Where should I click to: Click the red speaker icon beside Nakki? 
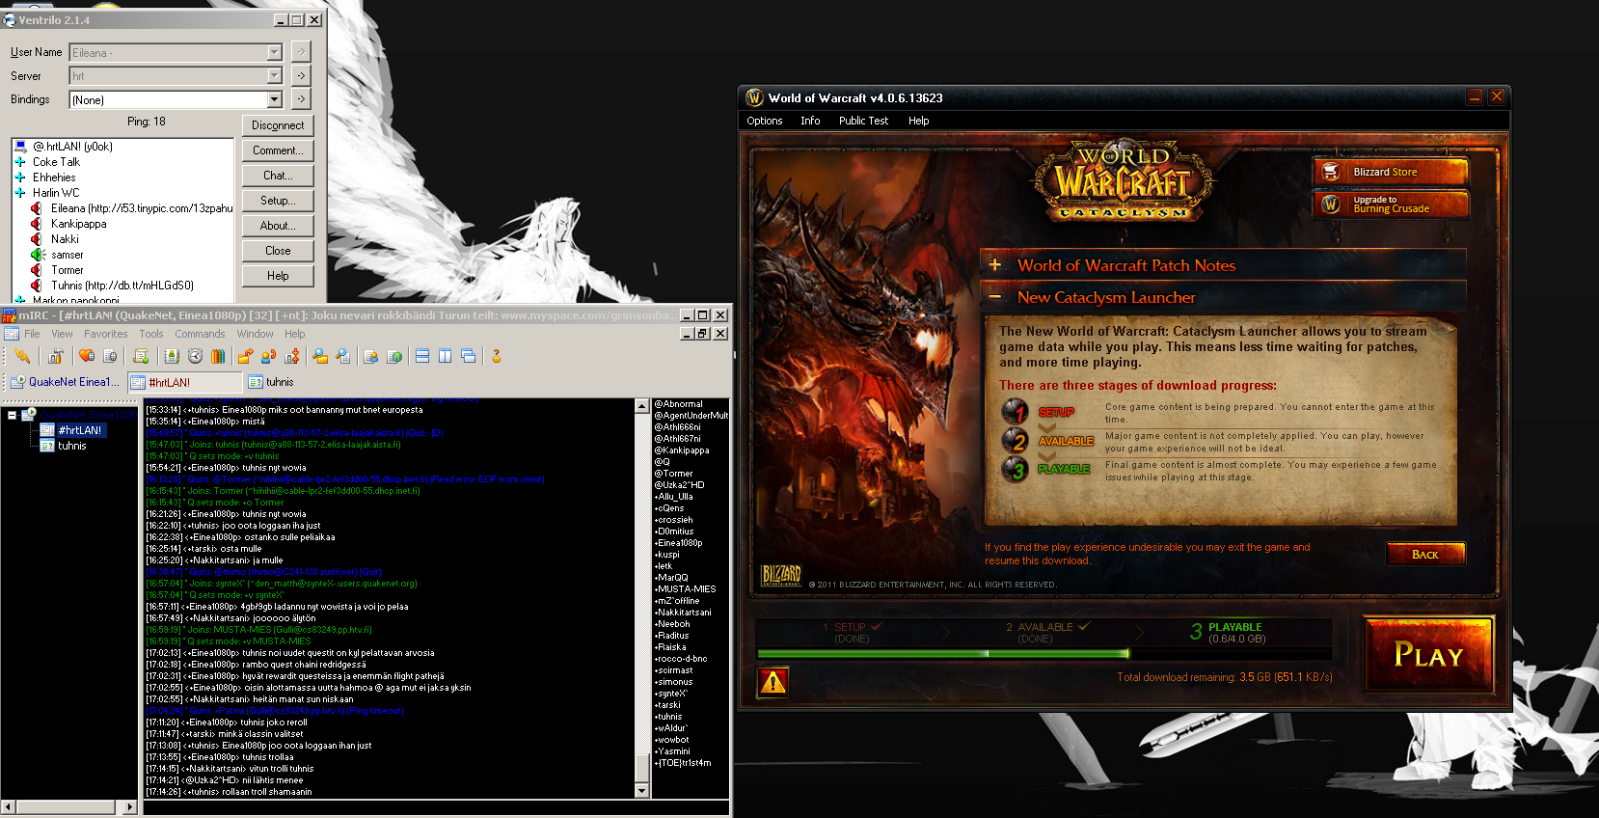click(x=37, y=239)
